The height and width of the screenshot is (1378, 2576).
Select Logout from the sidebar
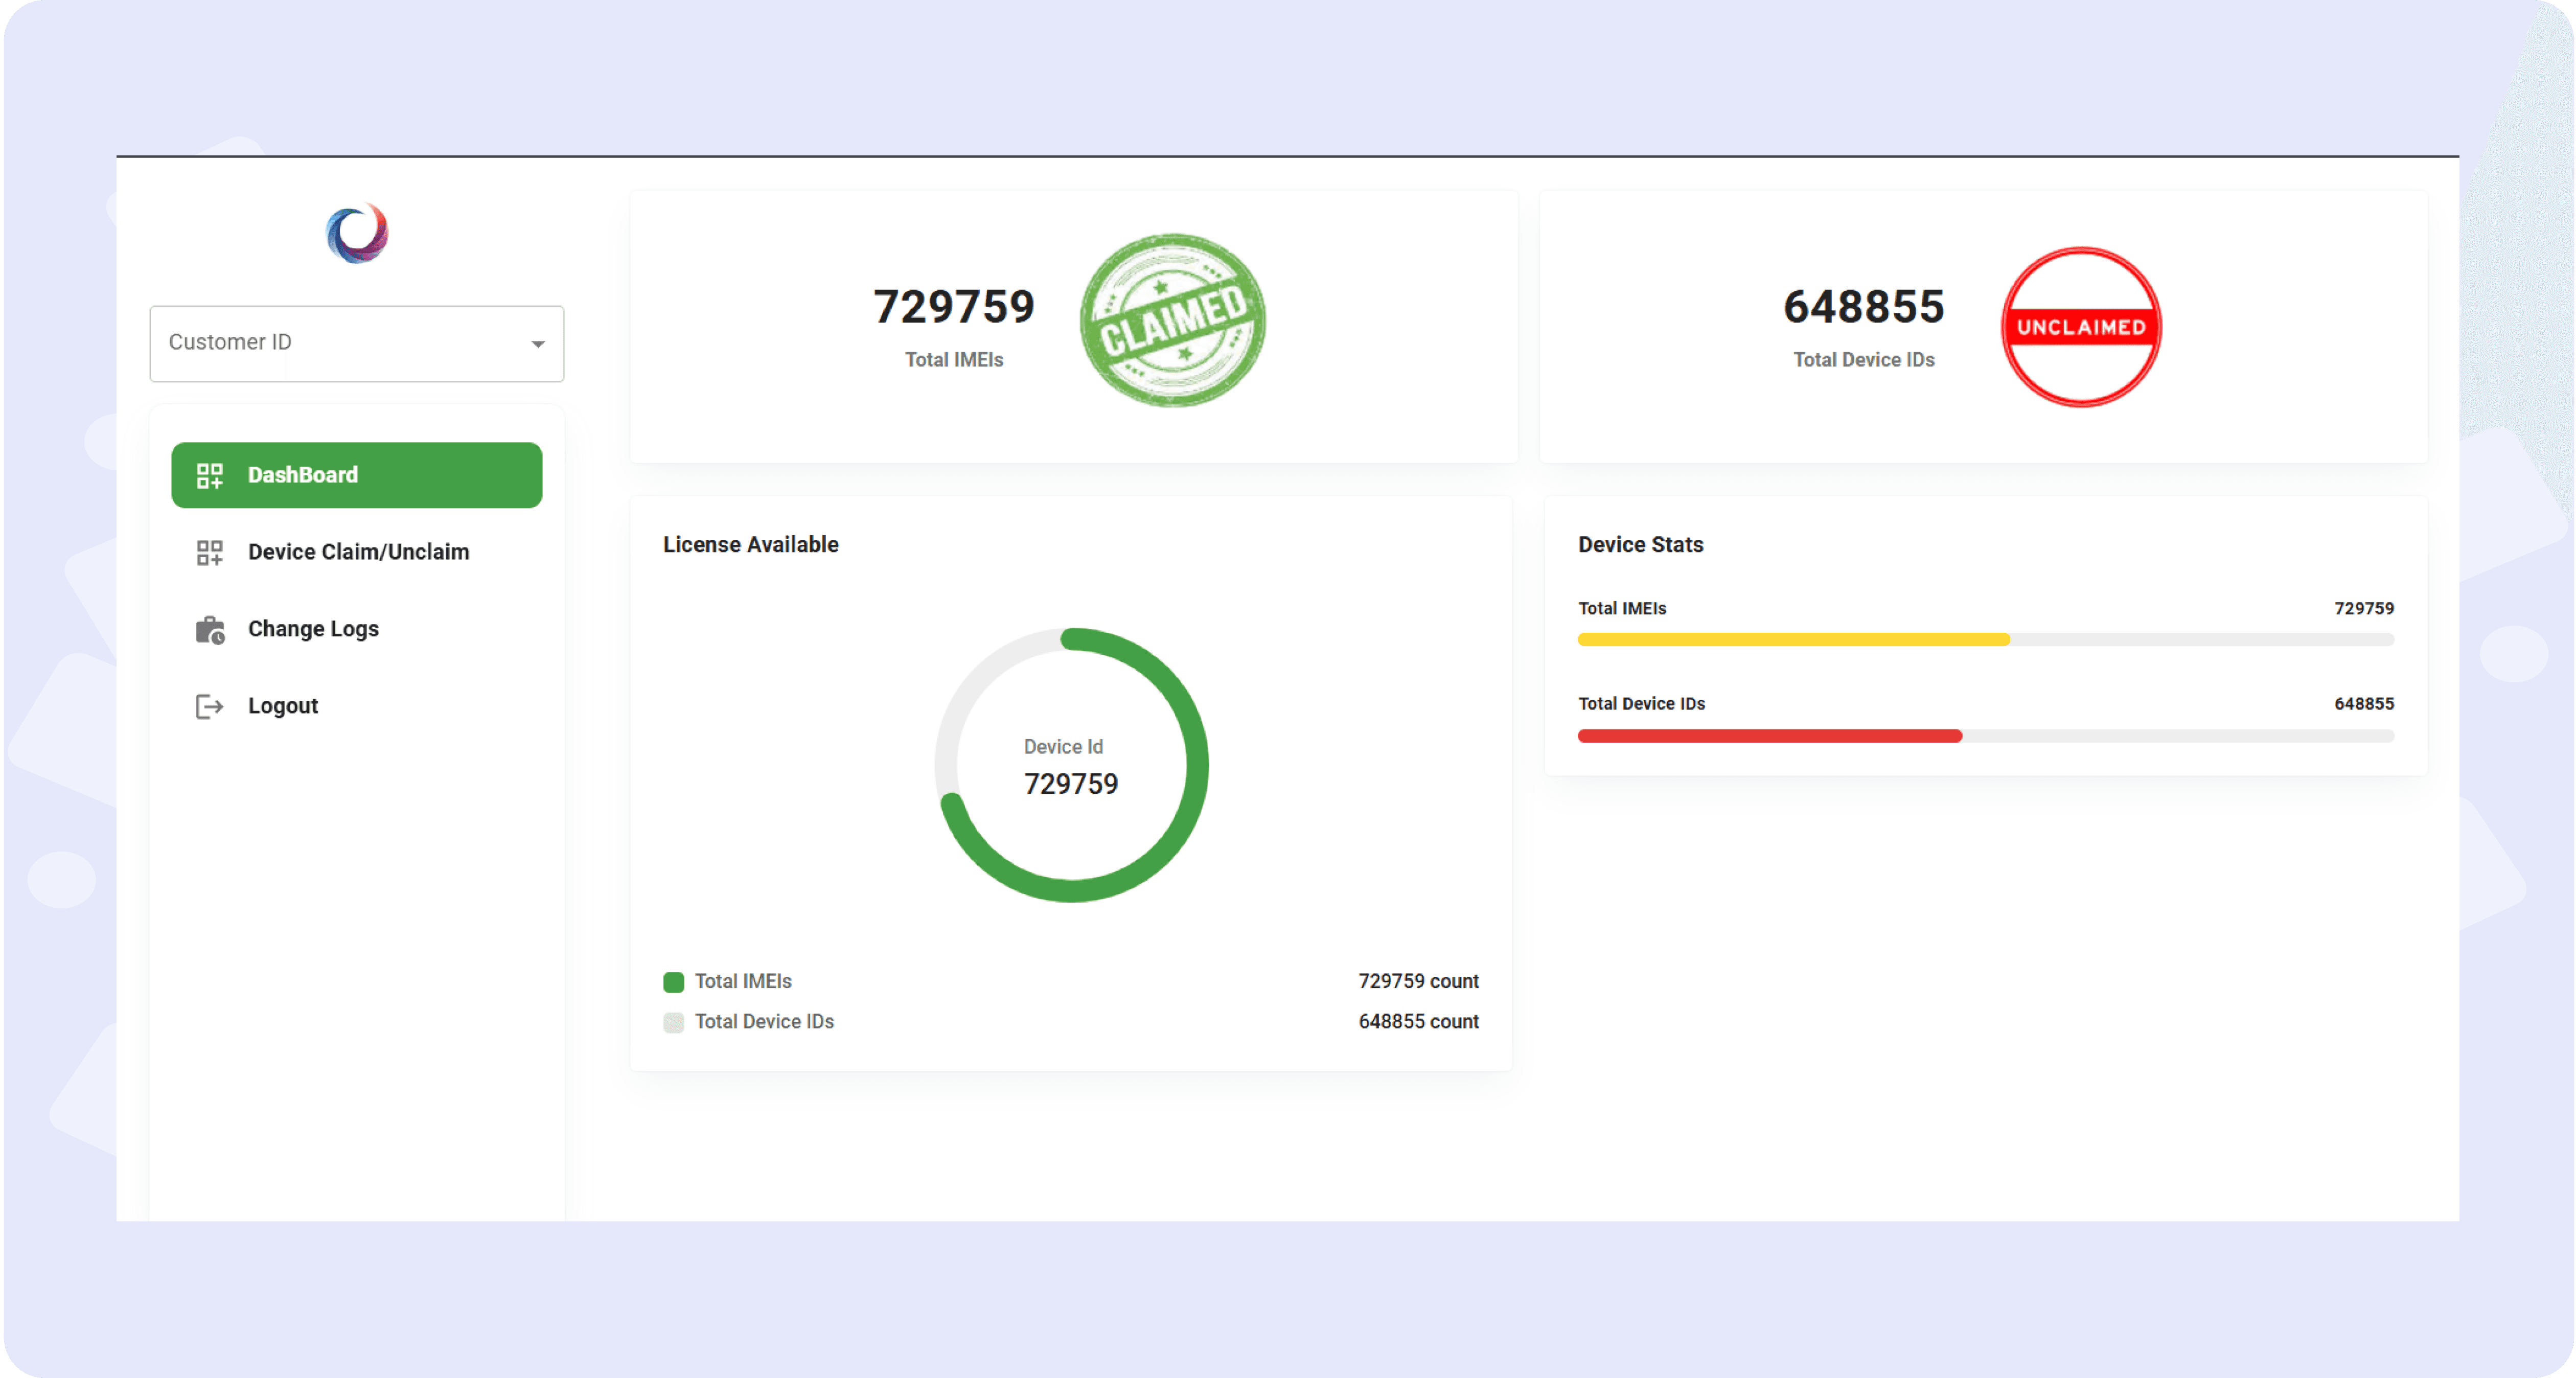click(357, 706)
